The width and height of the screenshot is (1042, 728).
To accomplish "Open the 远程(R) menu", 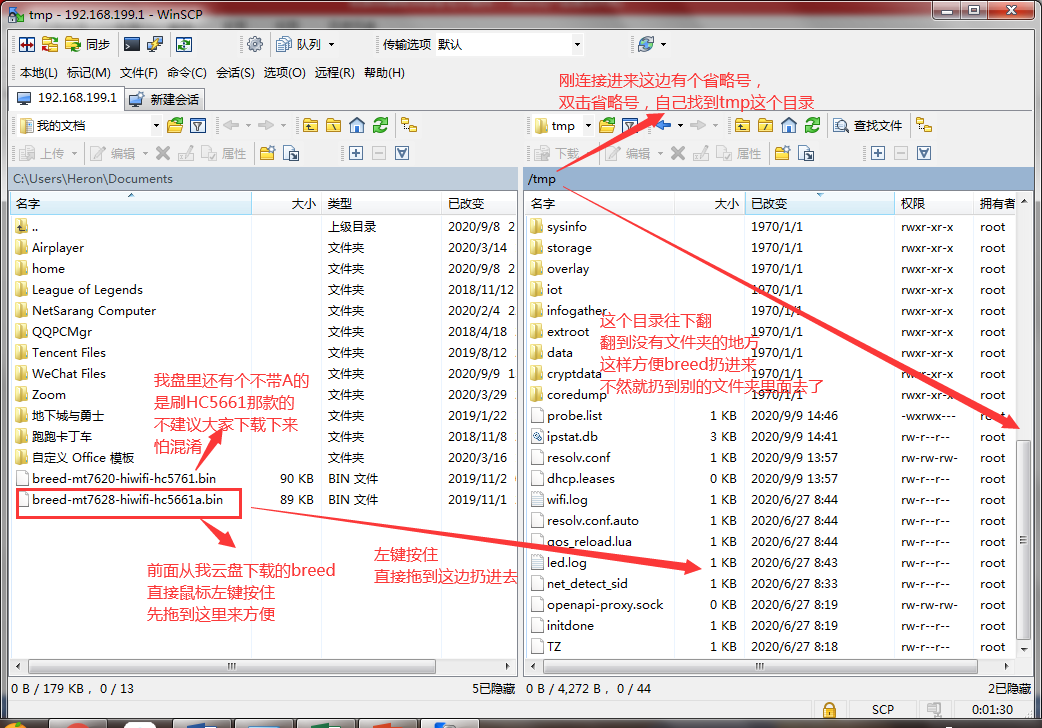I will [334, 72].
